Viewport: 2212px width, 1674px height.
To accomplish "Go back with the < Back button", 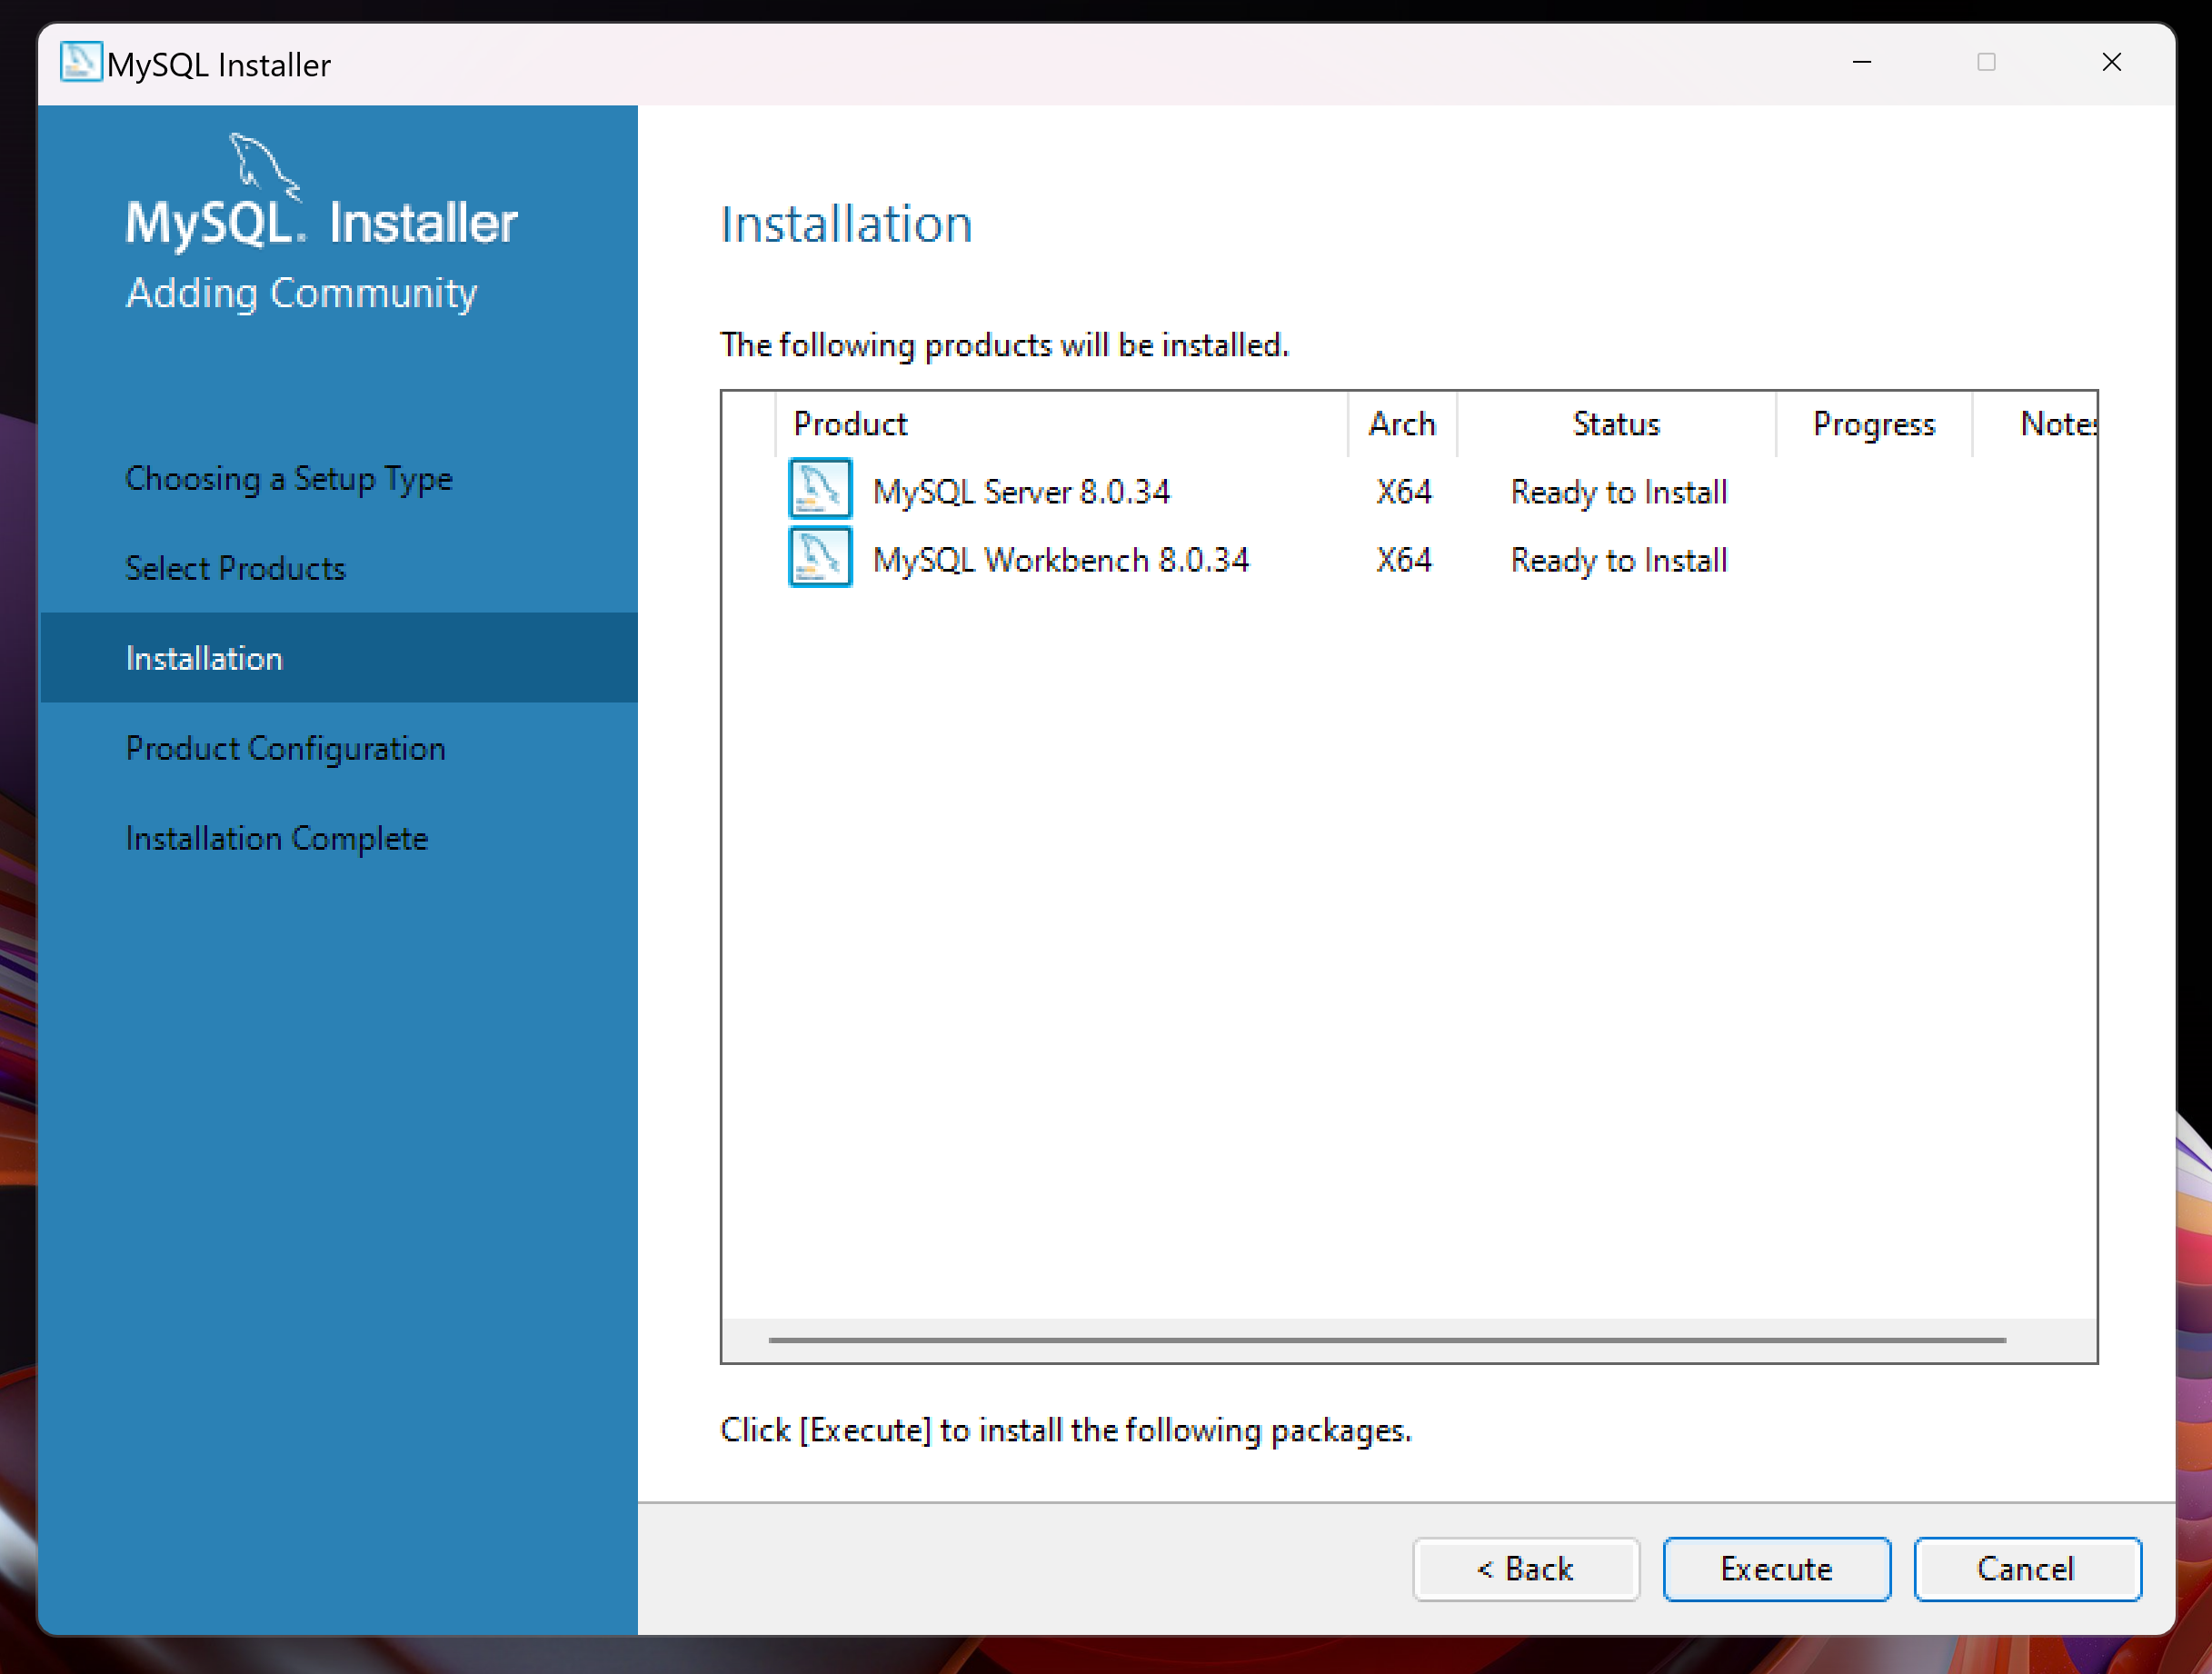I will click(x=1525, y=1568).
